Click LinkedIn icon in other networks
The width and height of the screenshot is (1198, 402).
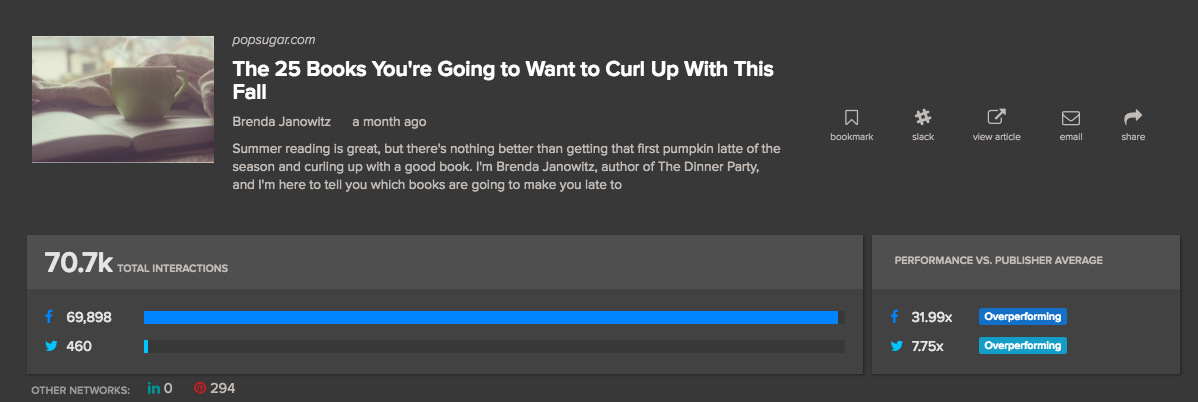coord(153,388)
